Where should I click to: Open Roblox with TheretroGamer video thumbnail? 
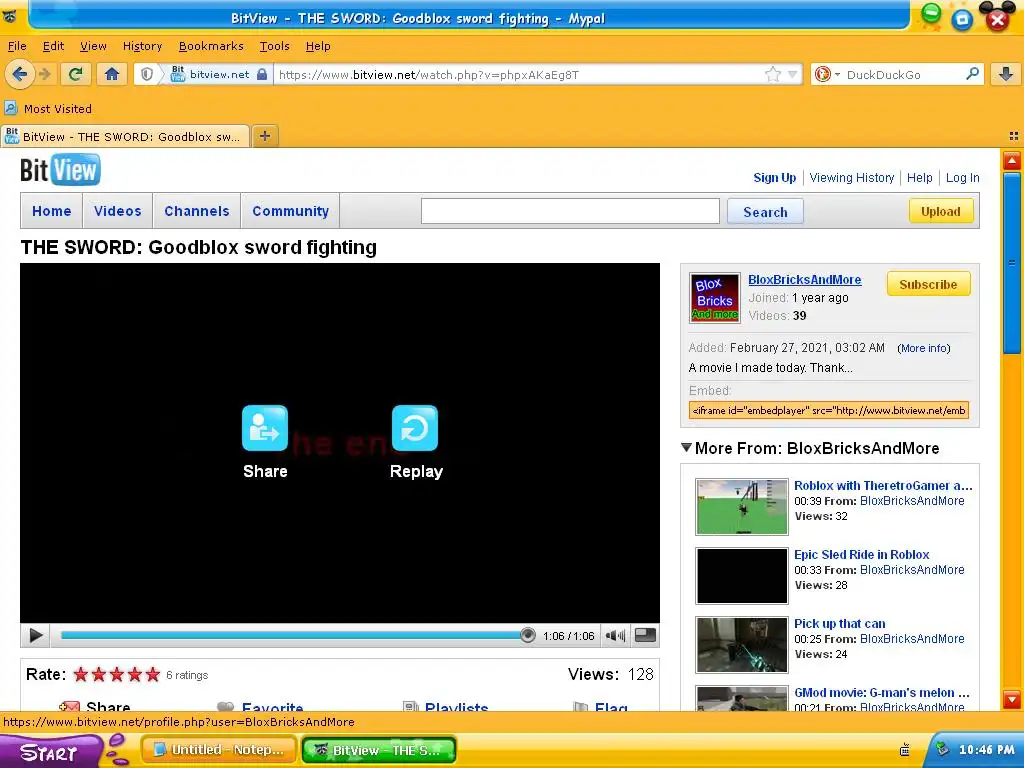[x=741, y=507]
